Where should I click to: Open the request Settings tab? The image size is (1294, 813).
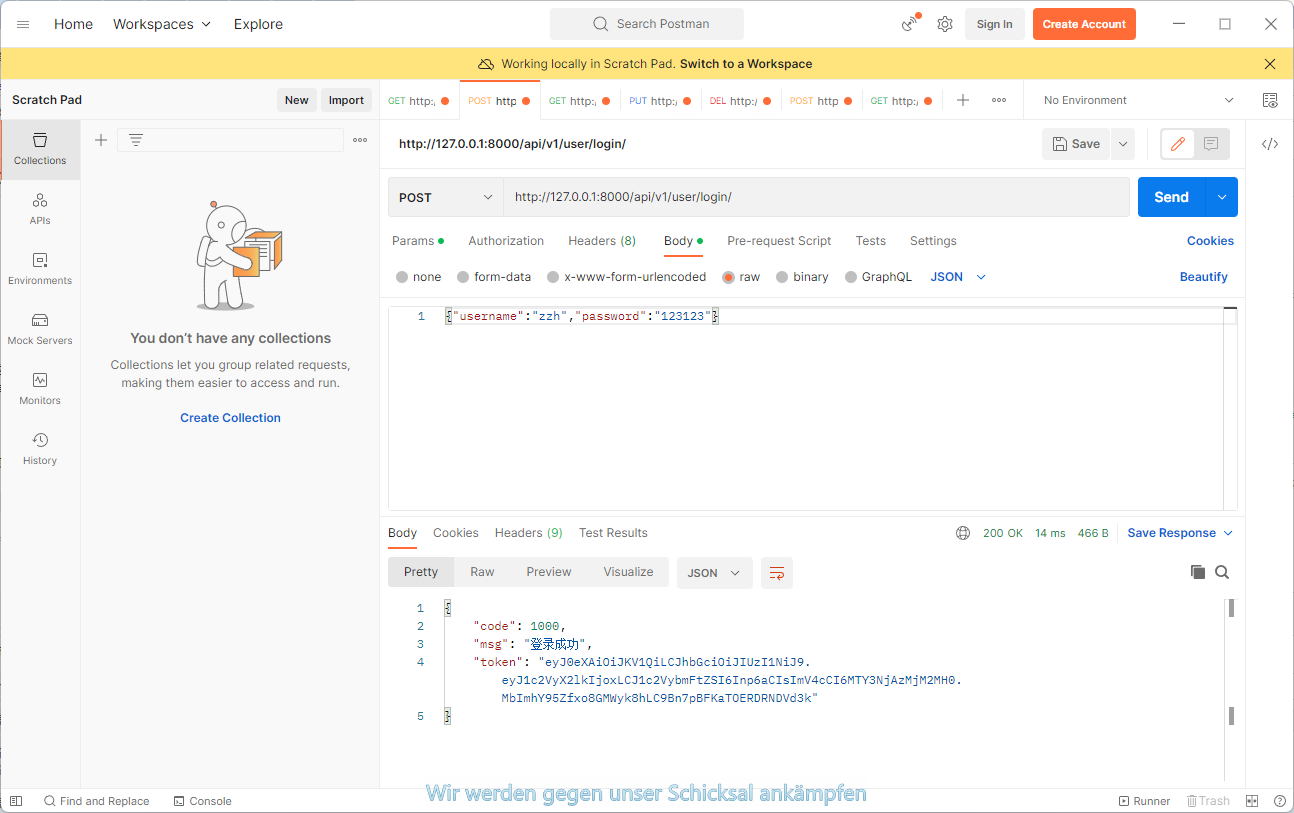coord(933,241)
